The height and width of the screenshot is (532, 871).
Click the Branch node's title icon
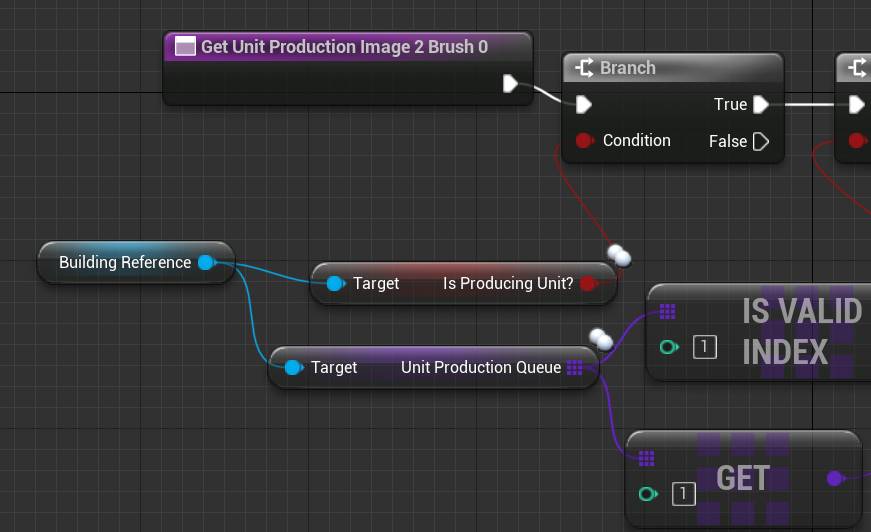583,68
